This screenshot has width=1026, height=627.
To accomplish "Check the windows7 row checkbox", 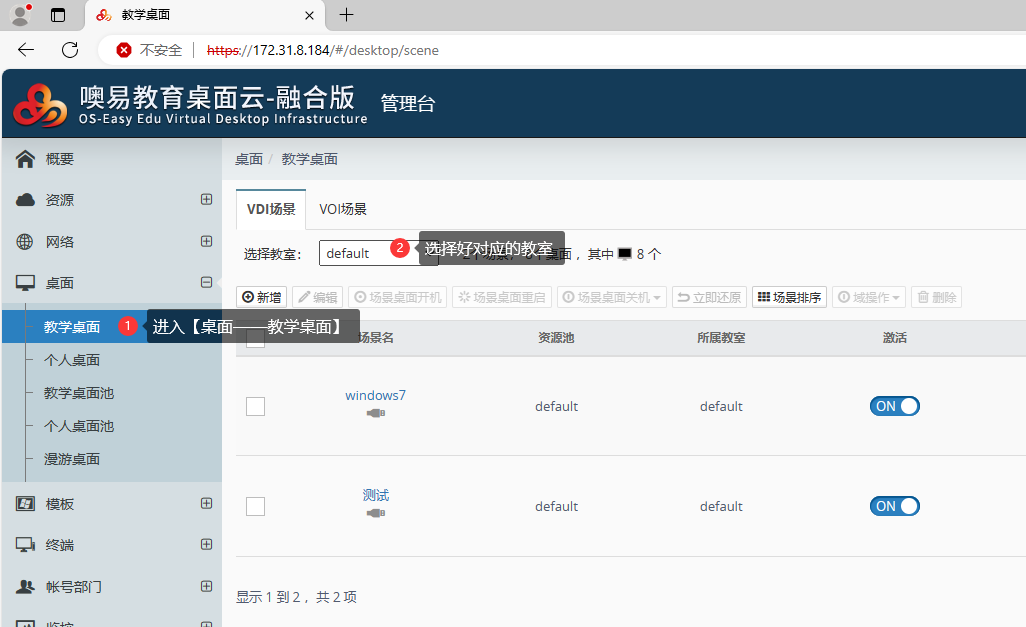I will (x=256, y=406).
